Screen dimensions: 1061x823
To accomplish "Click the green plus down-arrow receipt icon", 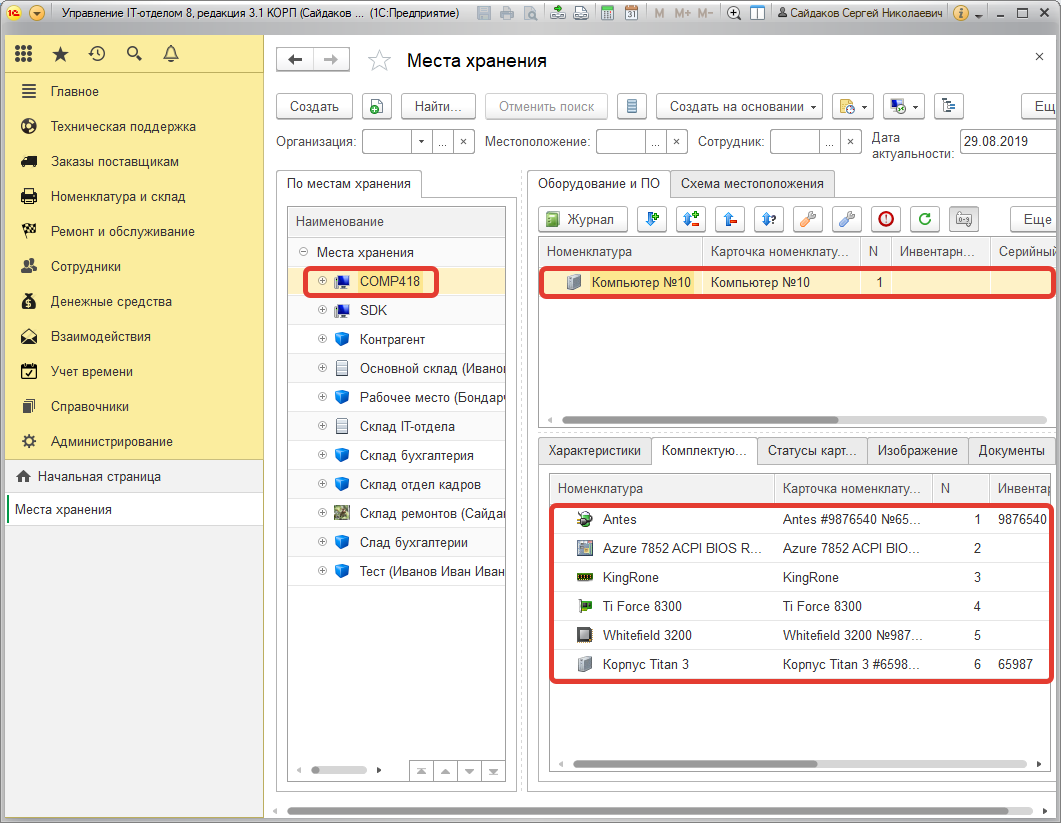I will 652,219.
